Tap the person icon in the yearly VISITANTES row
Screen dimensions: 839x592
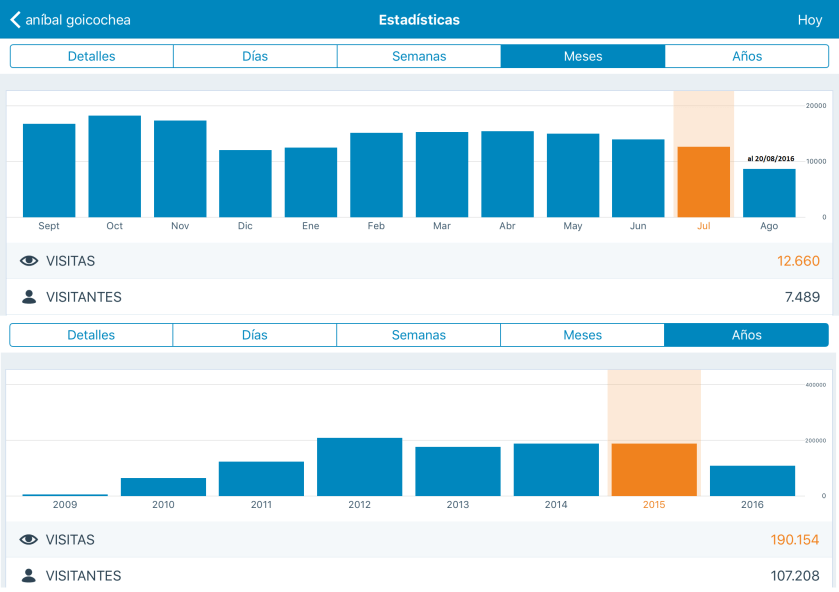[29, 576]
